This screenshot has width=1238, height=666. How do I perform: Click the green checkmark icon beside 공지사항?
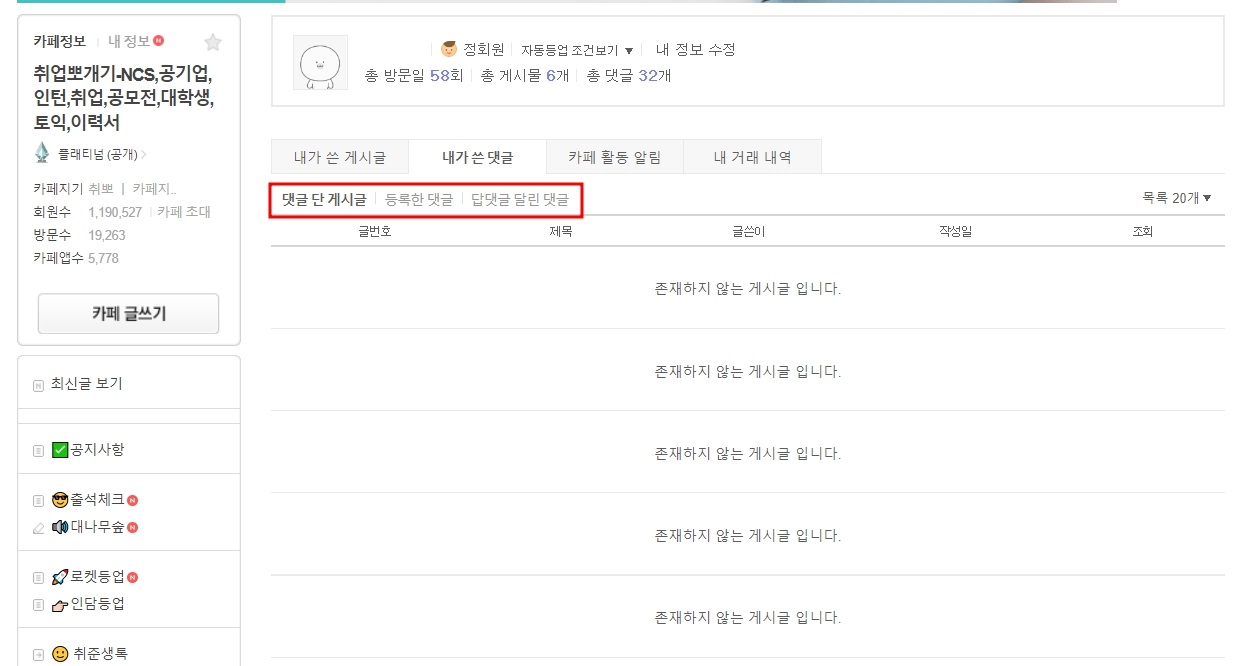[x=59, y=448]
